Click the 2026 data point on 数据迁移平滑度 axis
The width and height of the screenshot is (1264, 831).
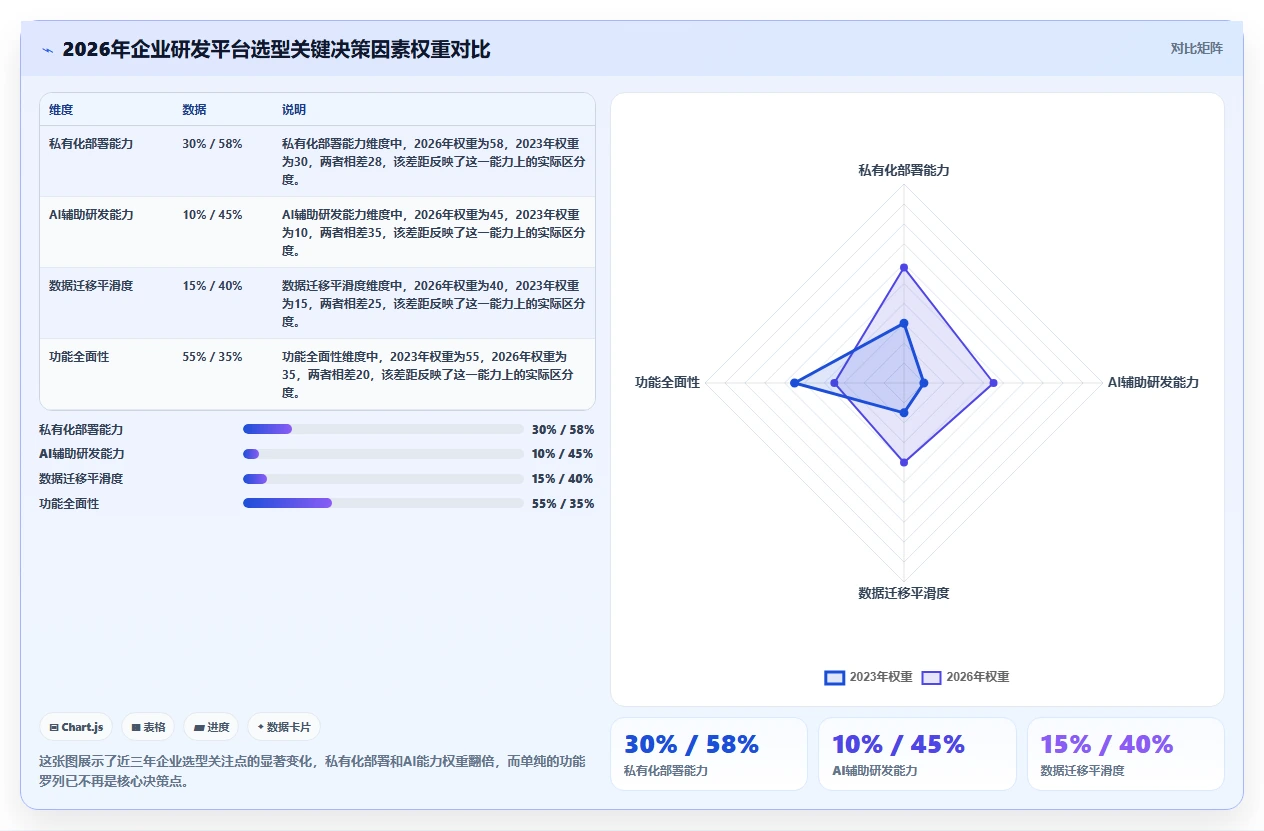[x=904, y=462]
